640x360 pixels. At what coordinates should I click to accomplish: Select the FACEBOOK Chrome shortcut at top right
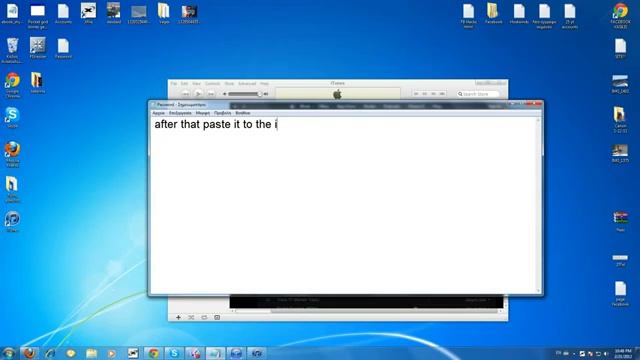(620, 16)
